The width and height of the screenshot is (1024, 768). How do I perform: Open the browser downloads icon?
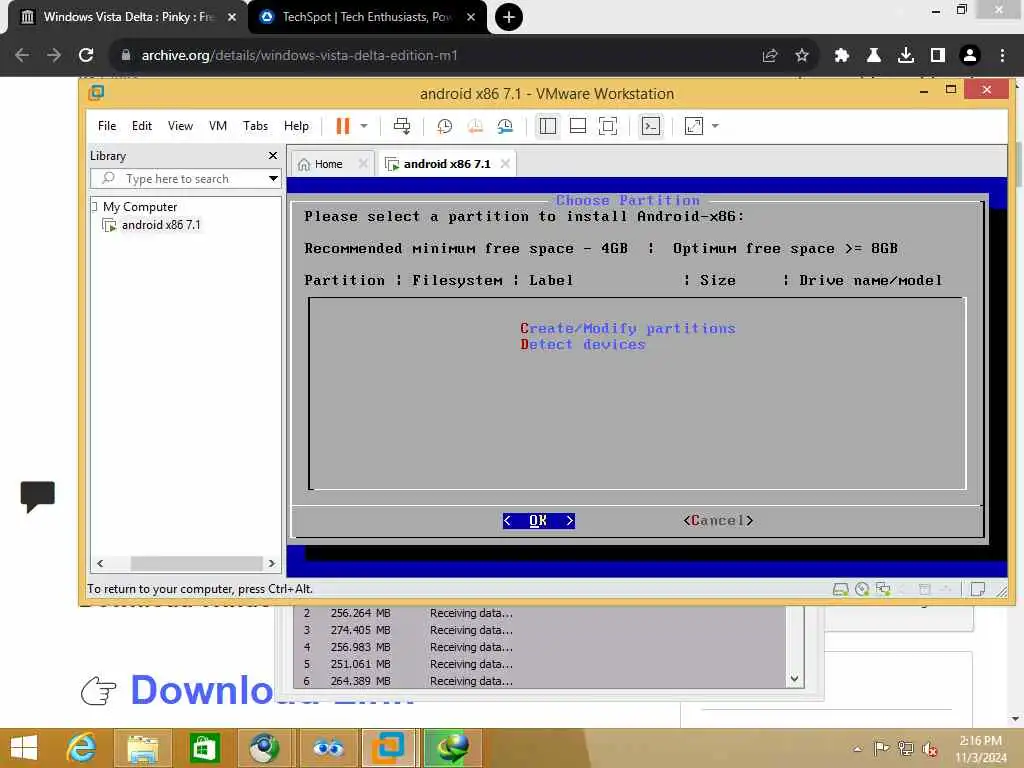tap(906, 56)
